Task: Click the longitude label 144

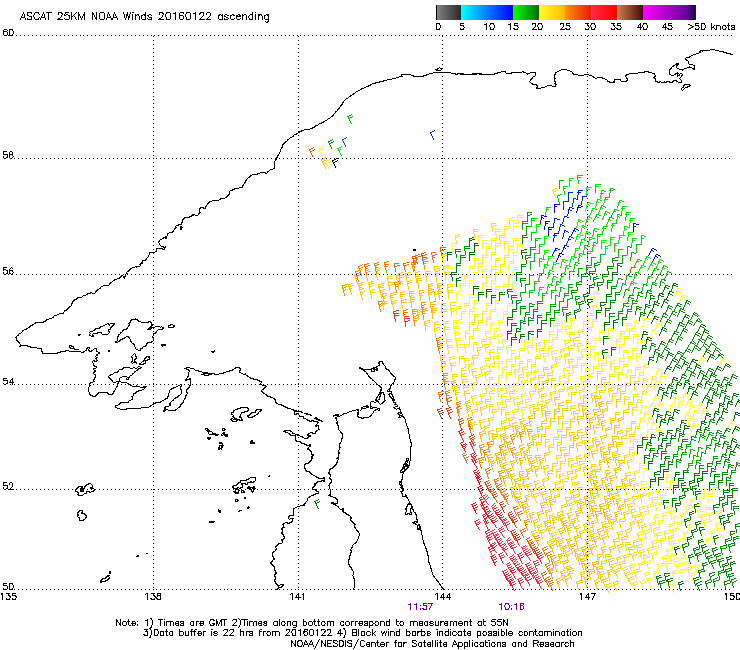Action: (x=442, y=597)
